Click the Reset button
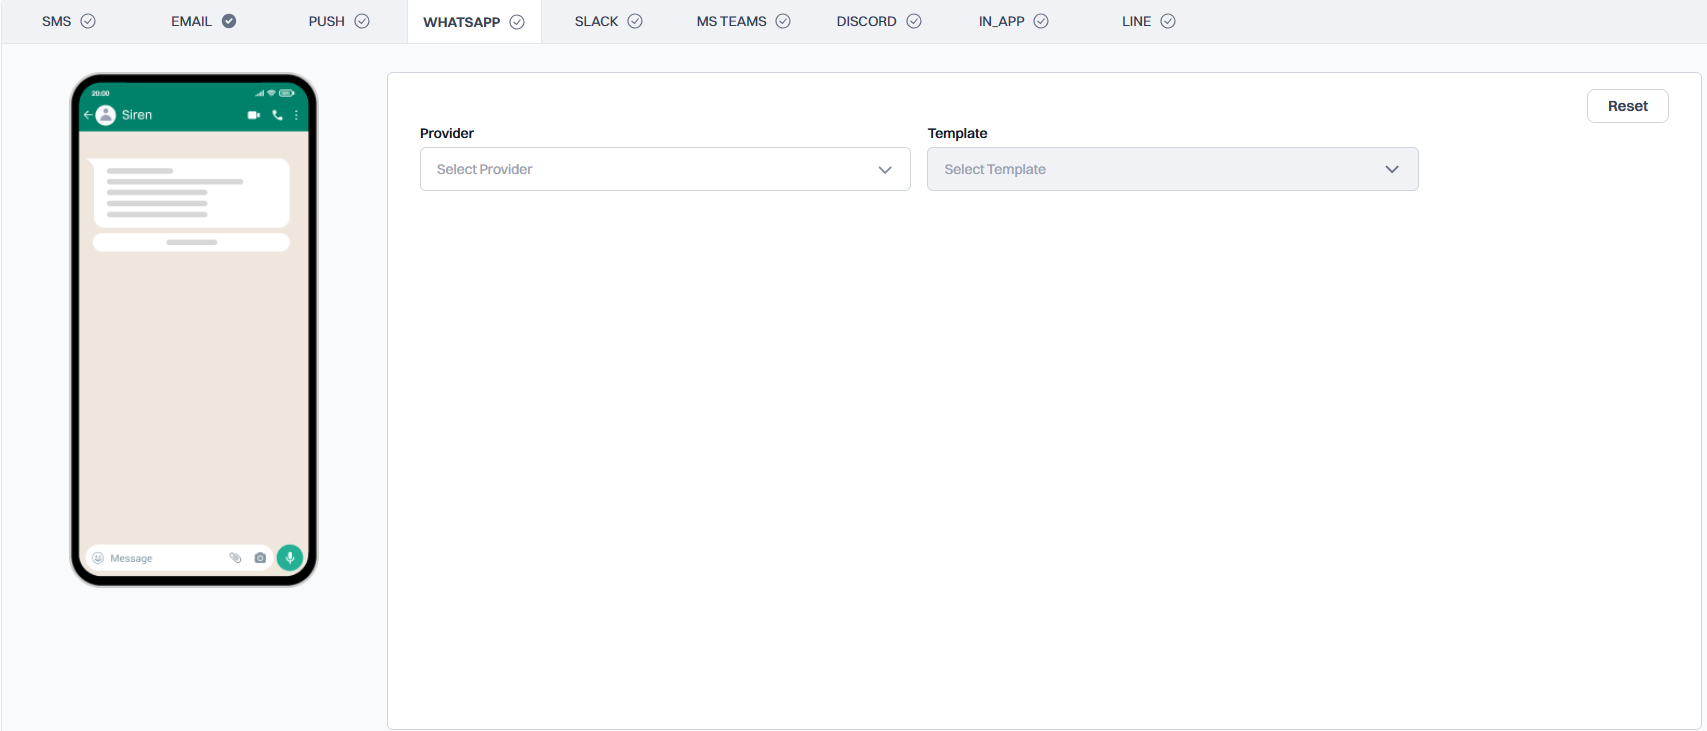 (1627, 106)
